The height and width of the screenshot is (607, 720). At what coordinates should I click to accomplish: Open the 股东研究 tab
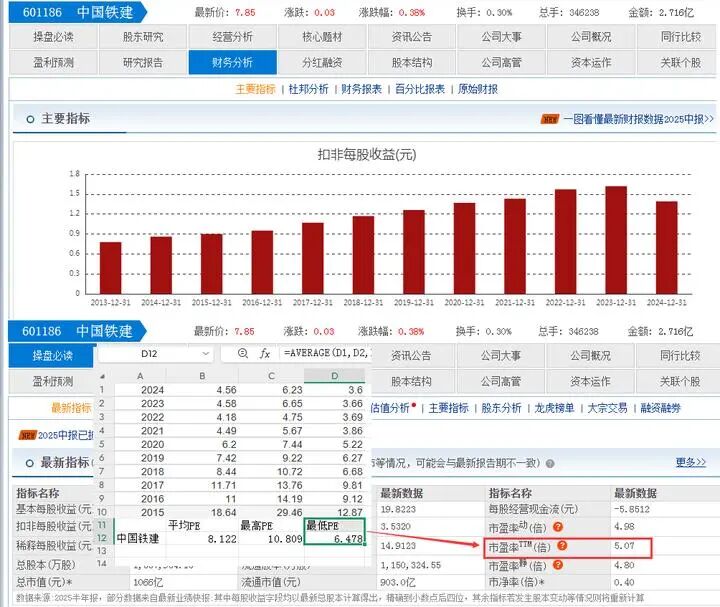coord(143,37)
